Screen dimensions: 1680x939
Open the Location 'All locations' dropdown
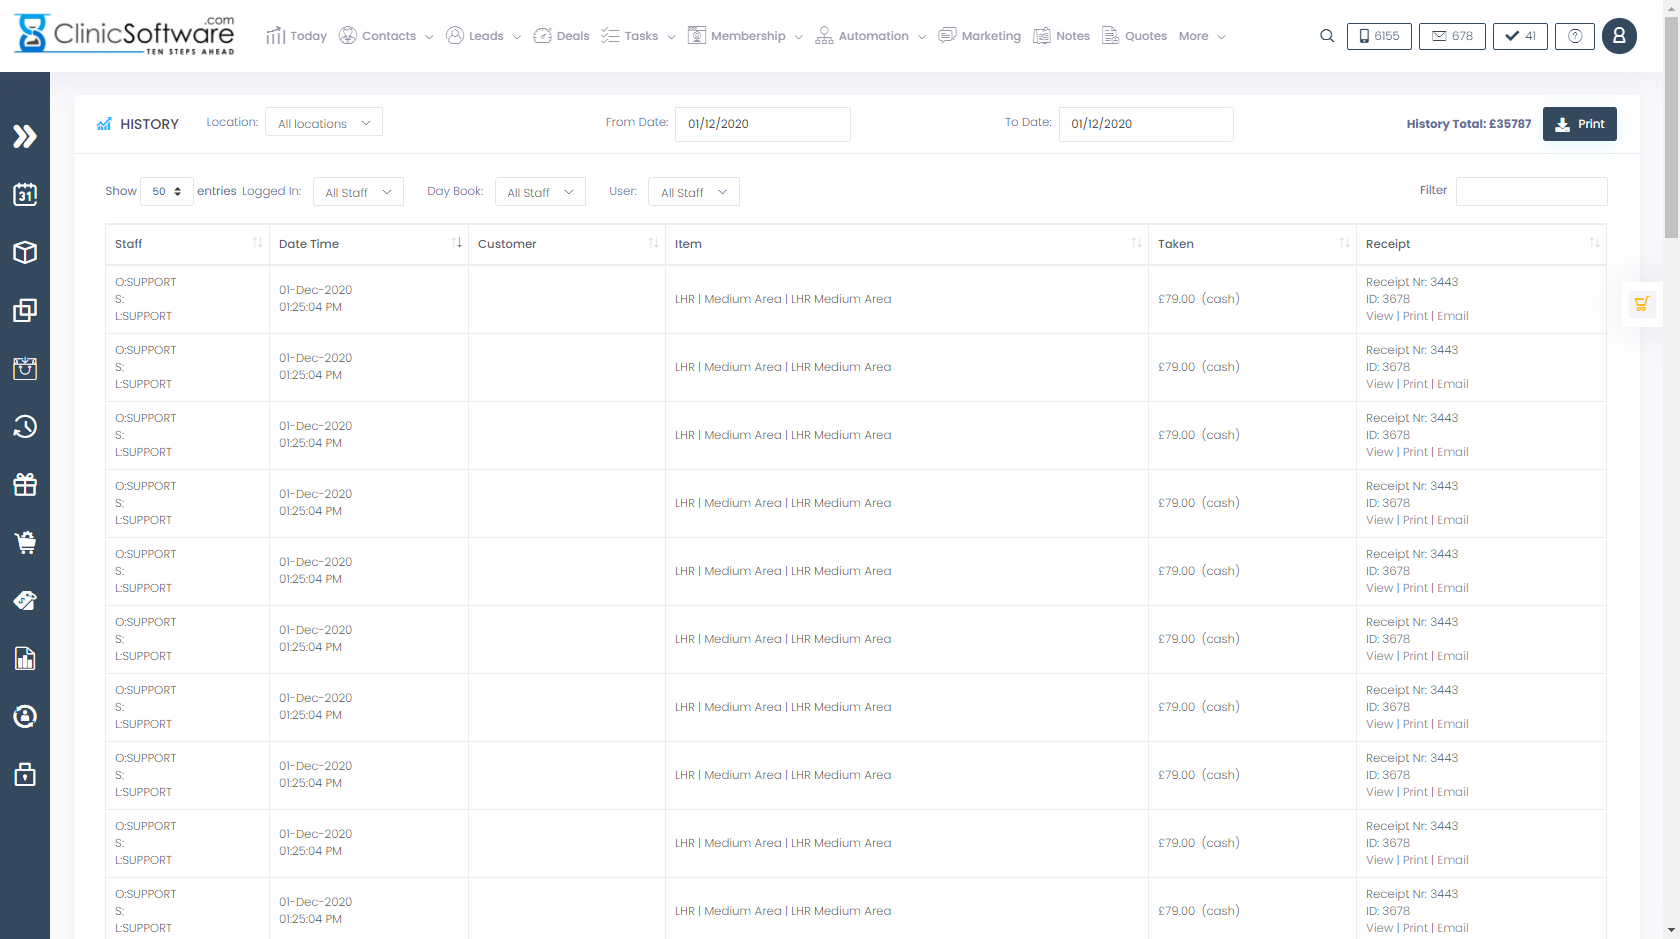click(324, 123)
